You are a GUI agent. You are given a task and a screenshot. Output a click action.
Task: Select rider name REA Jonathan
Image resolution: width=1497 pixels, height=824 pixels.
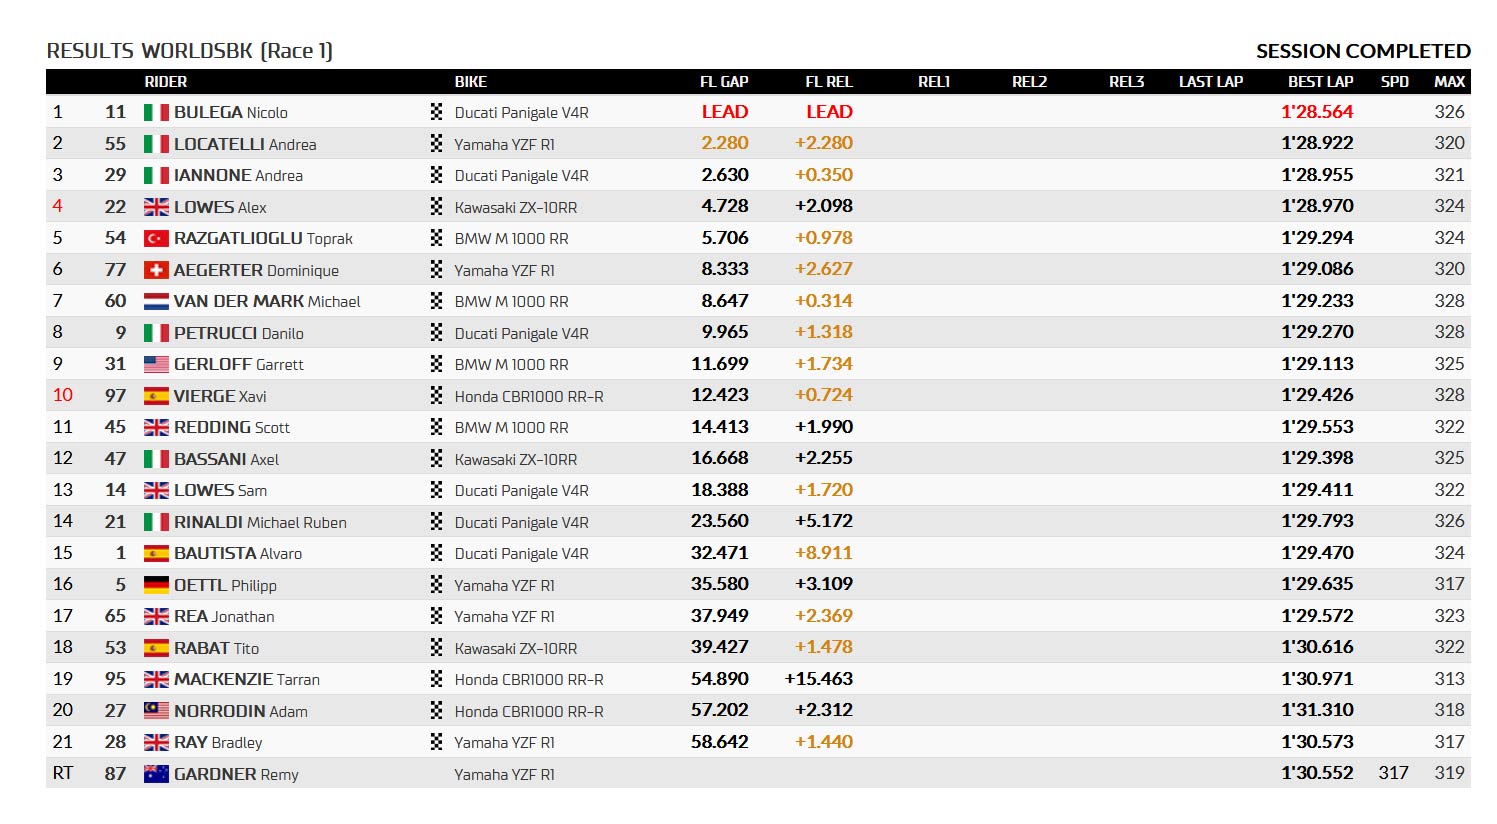point(224,616)
